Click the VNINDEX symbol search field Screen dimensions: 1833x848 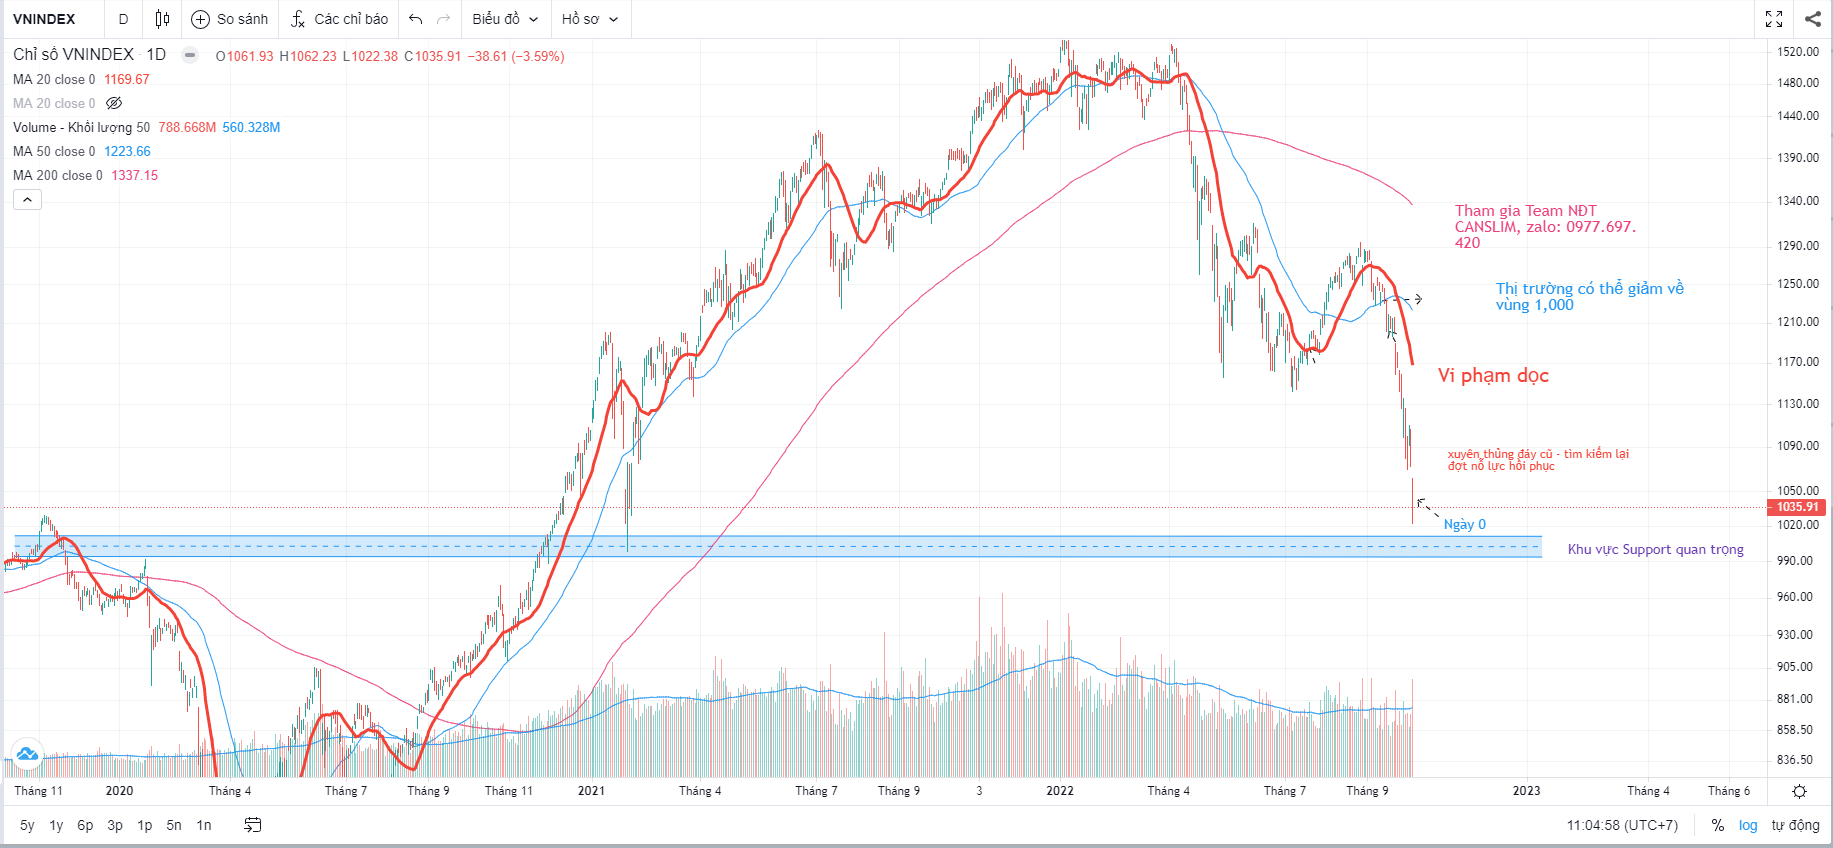click(44, 19)
